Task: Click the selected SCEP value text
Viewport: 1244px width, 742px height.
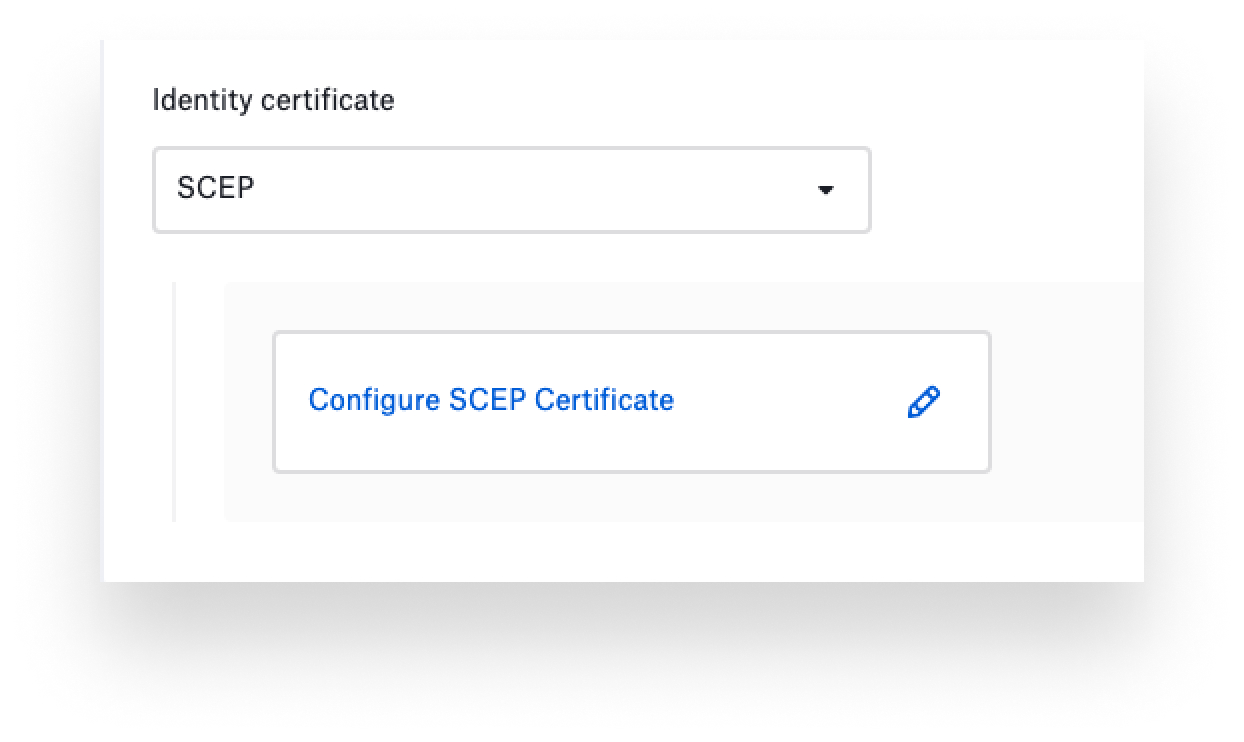Action: [215, 189]
